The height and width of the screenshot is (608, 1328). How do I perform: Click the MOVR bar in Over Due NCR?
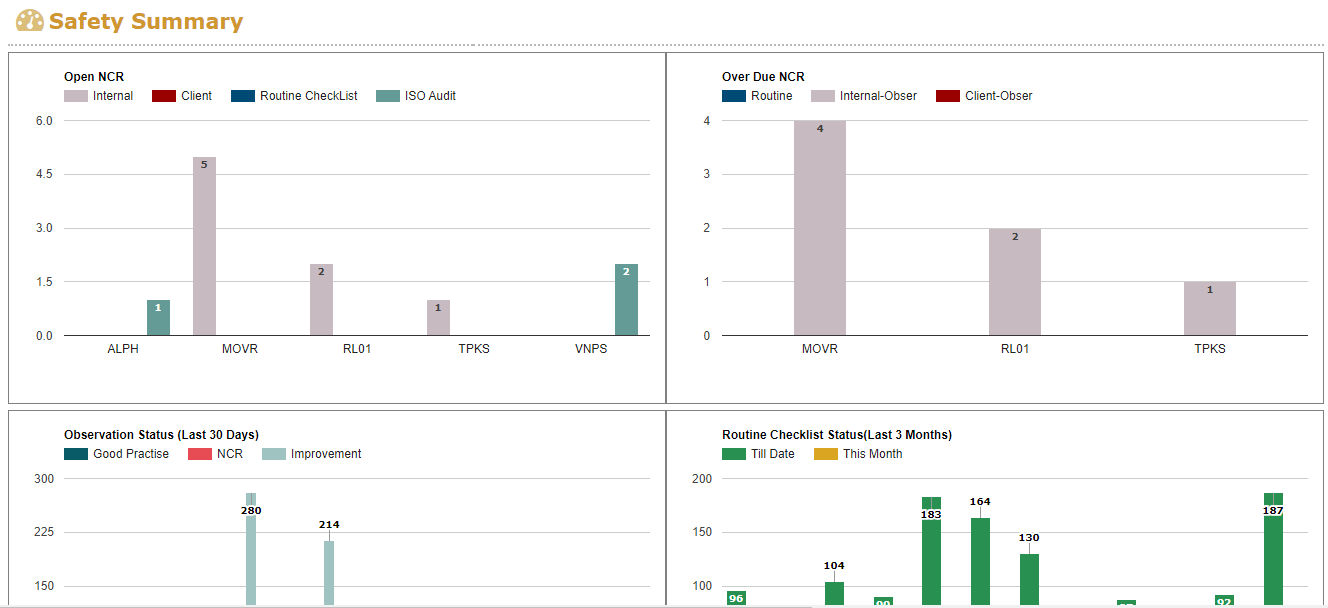click(x=820, y=228)
